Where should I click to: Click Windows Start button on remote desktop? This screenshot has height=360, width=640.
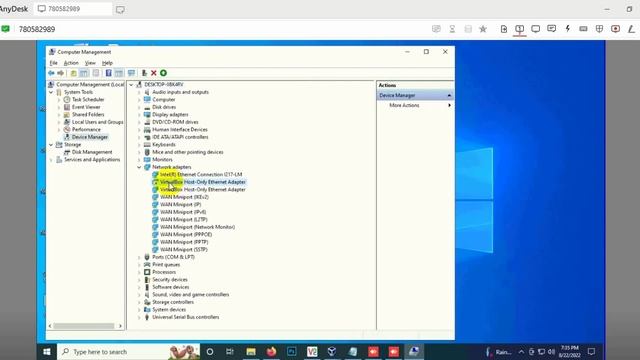47,351
